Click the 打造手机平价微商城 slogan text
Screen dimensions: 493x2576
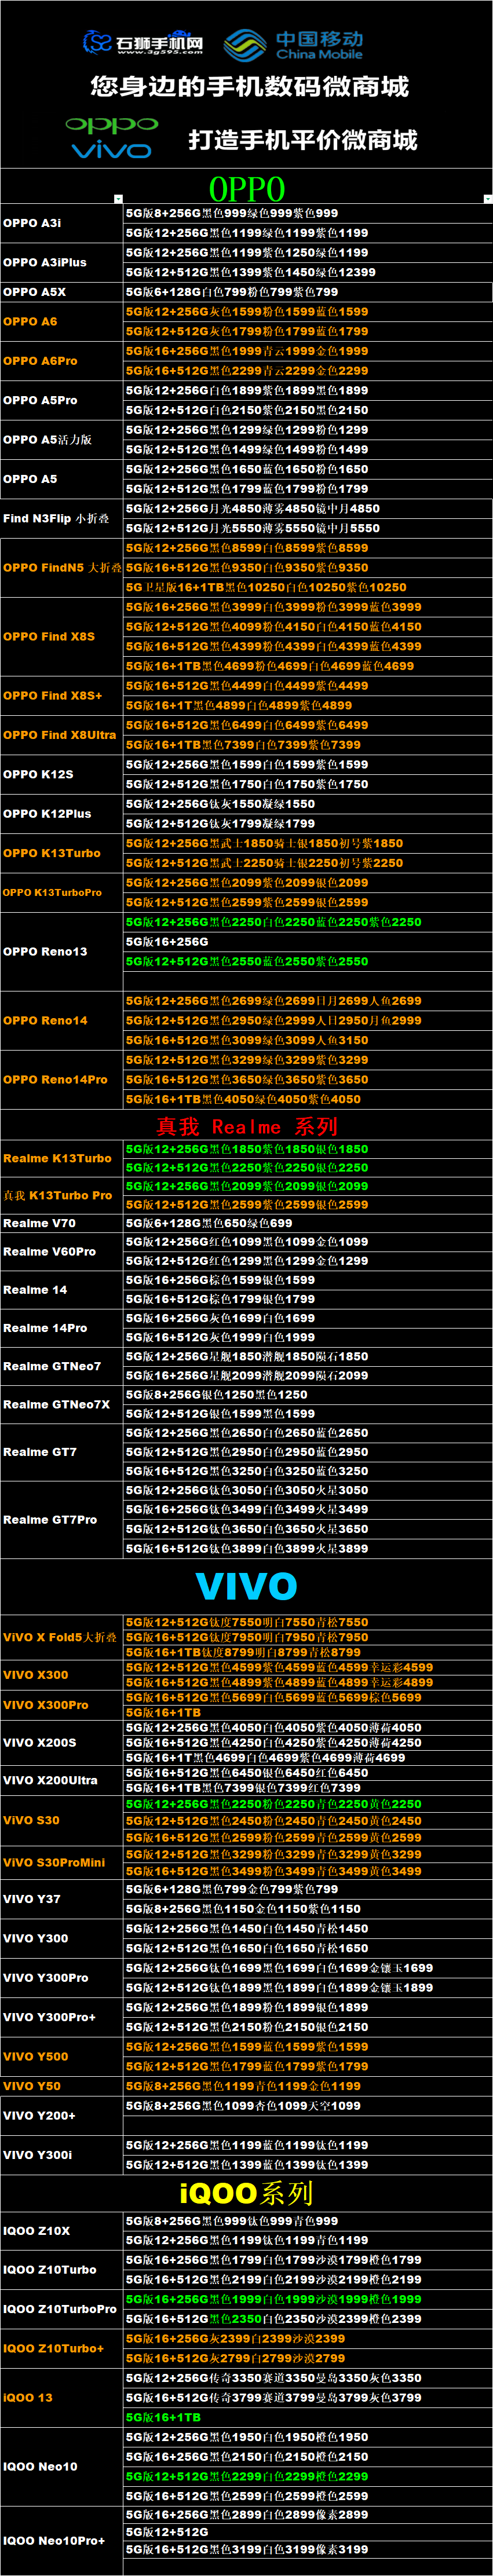point(303,140)
